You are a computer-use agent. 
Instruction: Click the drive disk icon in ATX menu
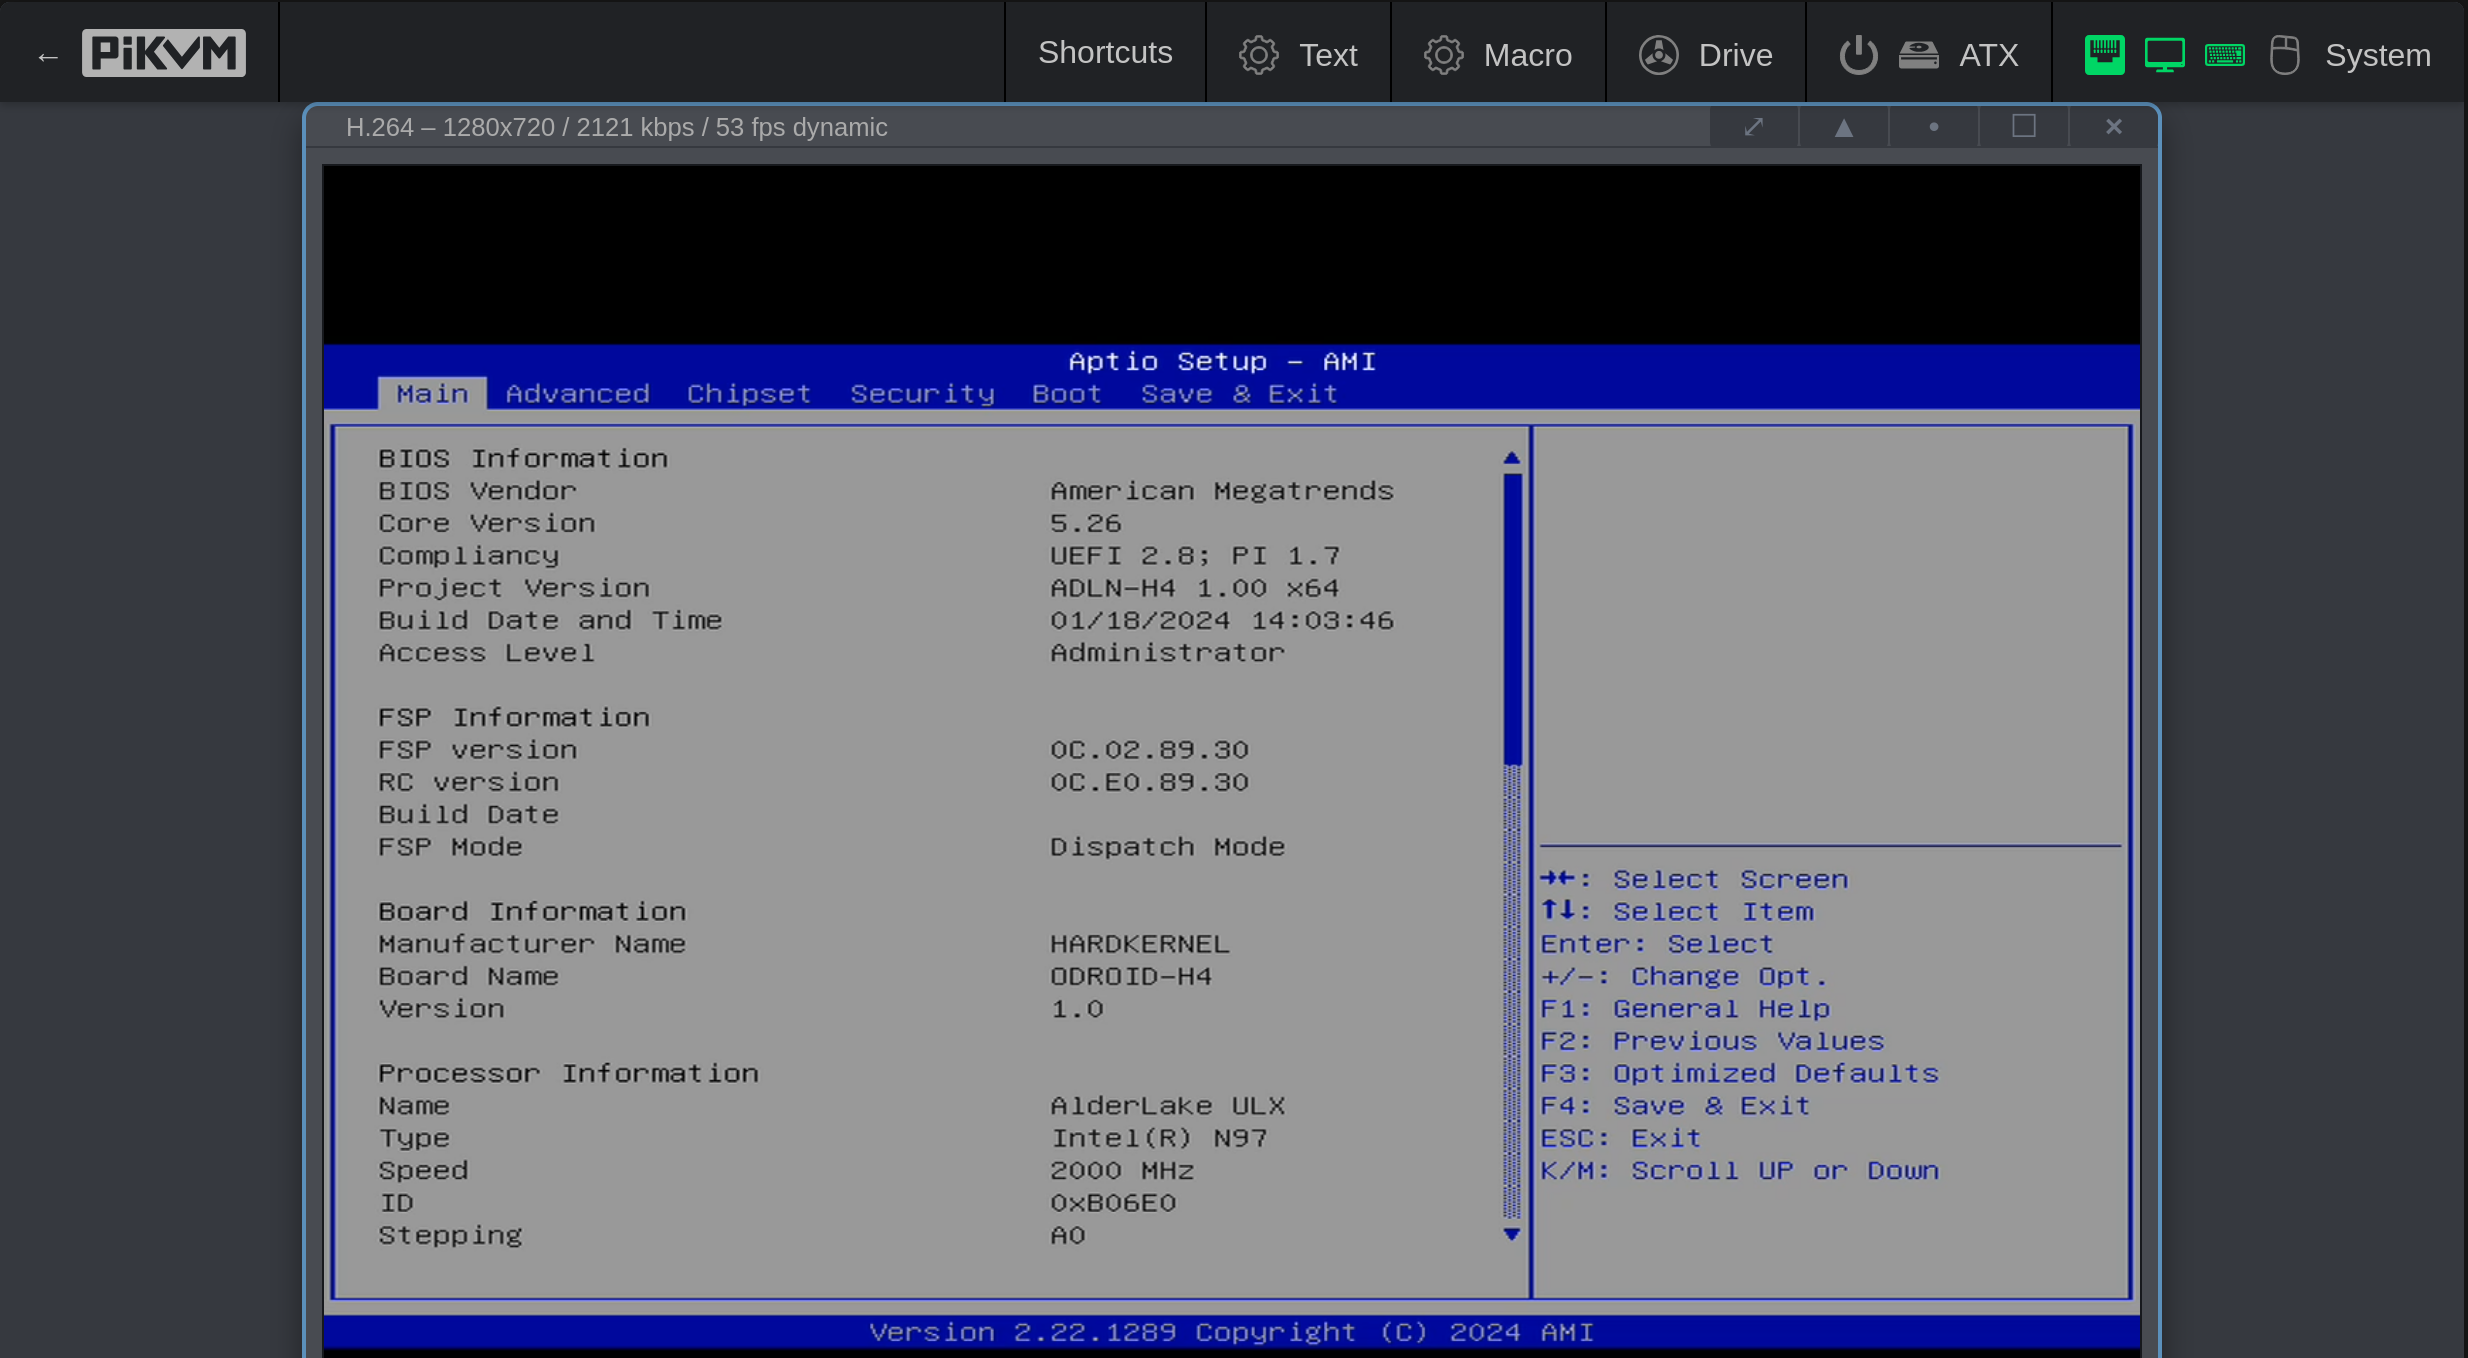[1918, 55]
